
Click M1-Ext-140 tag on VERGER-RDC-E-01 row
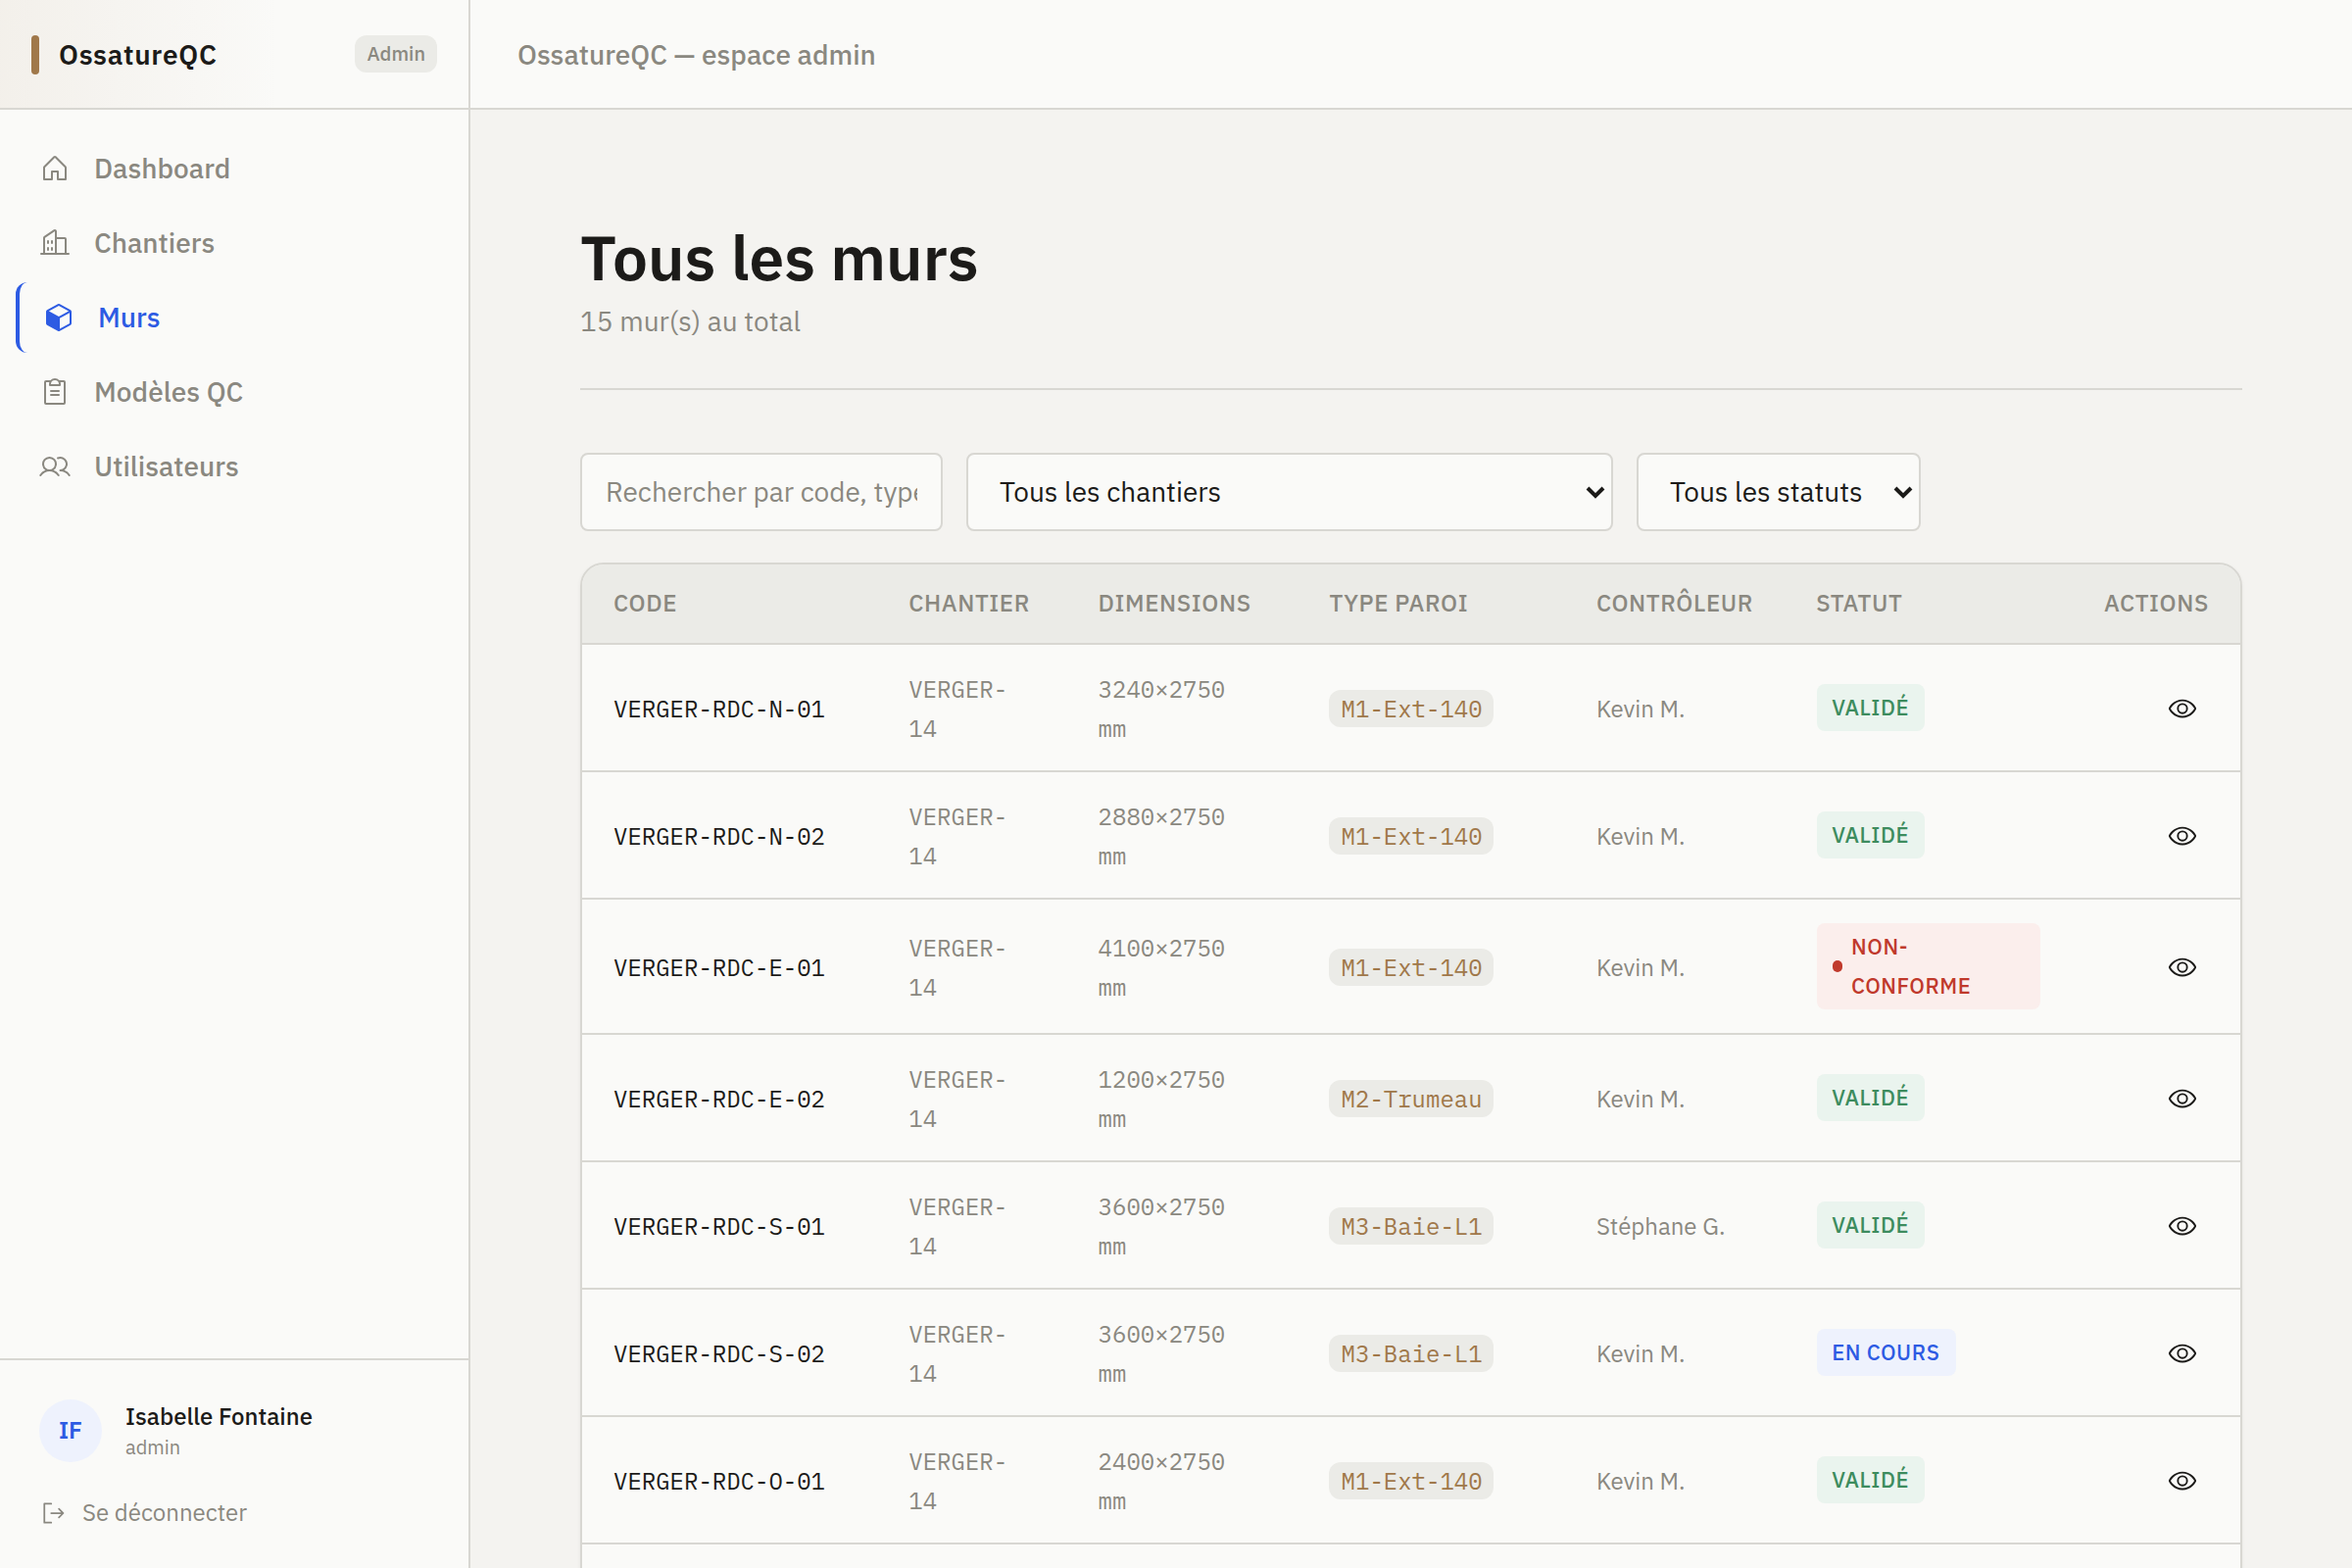point(1411,968)
